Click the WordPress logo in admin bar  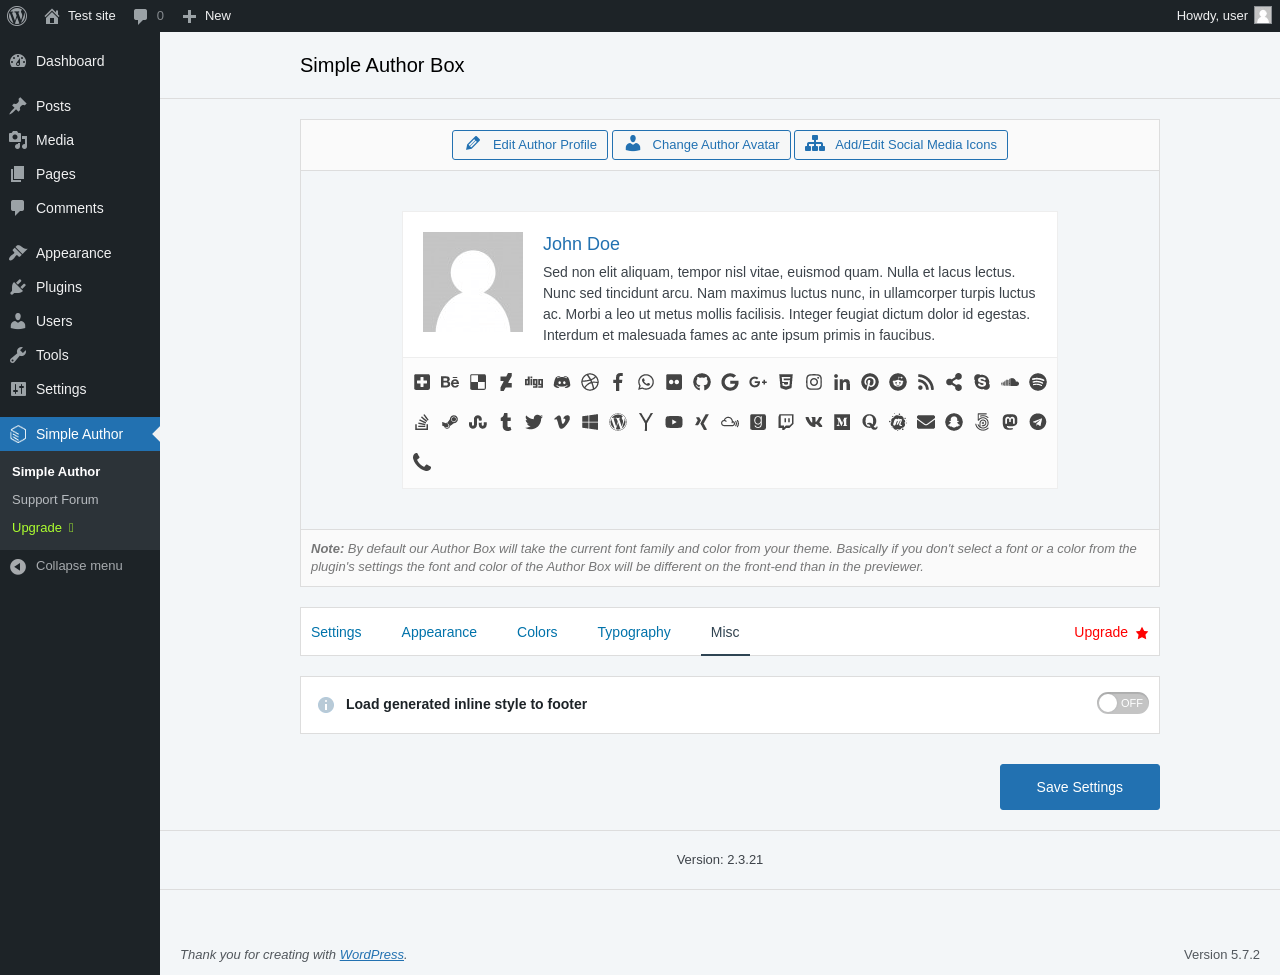tap(17, 16)
